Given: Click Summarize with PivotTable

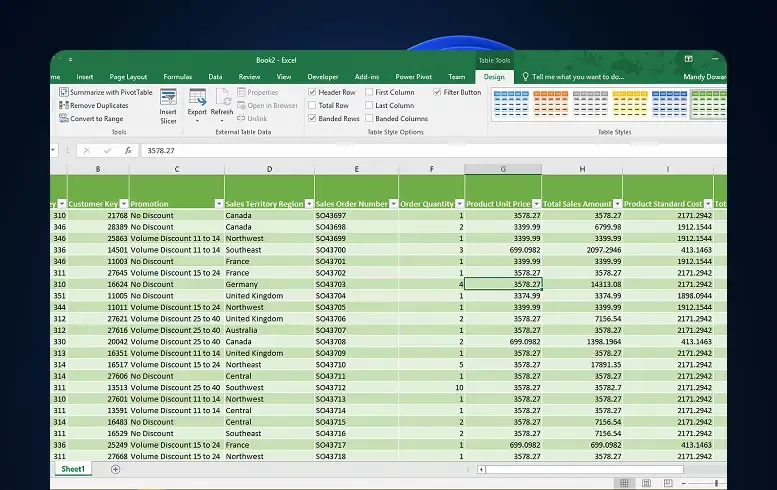Looking at the screenshot, I should tap(110, 92).
